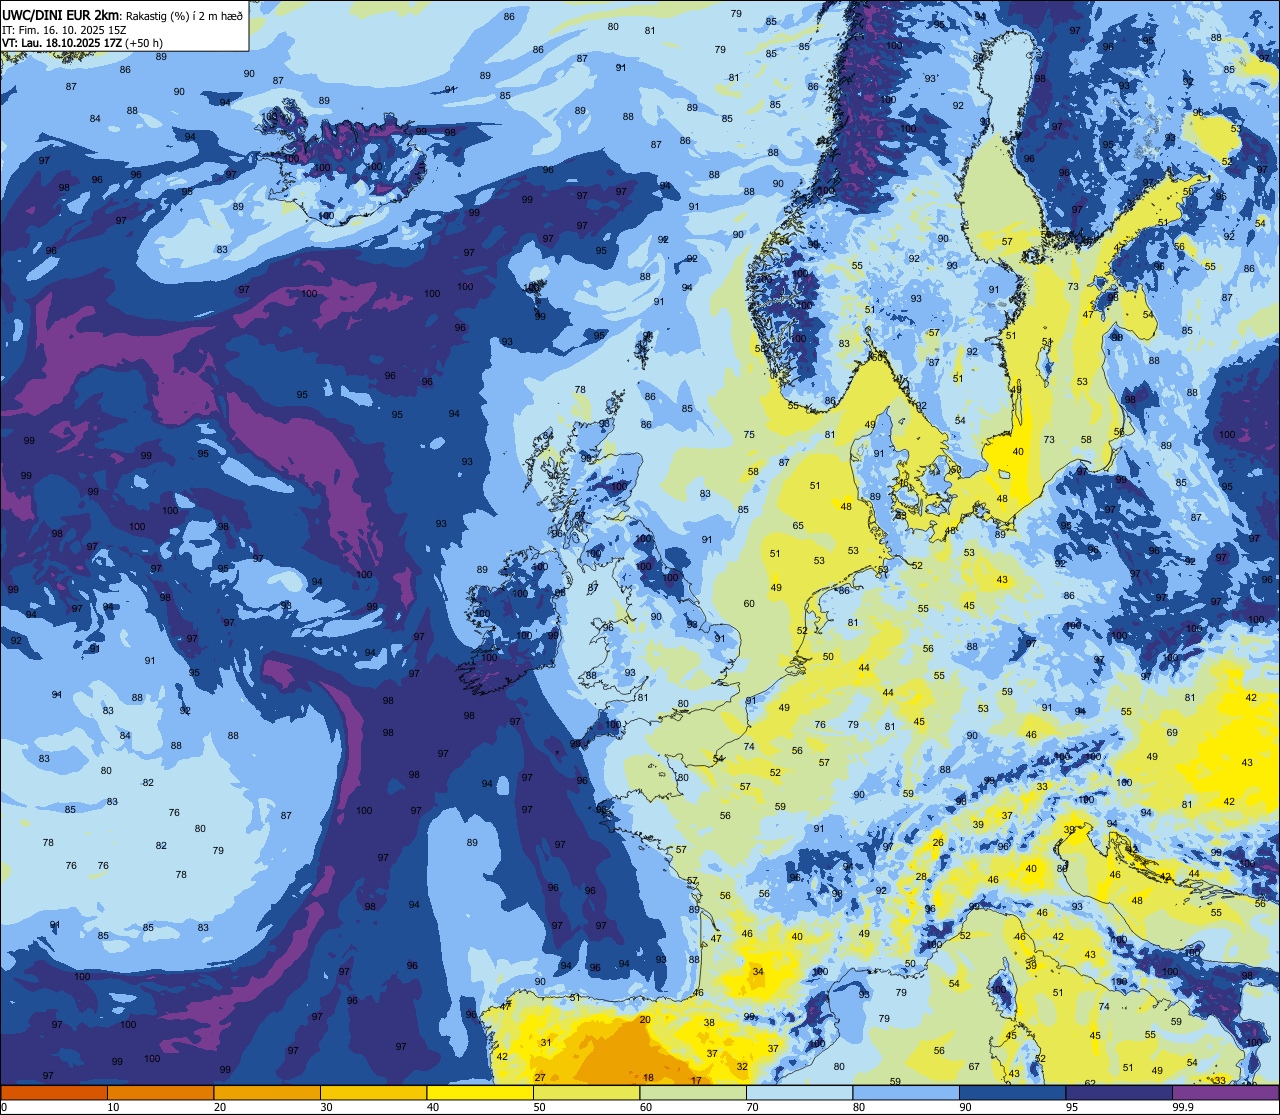Click the 0–10 dark orange legend swatch
The width and height of the screenshot is (1280, 1115).
(54, 1092)
